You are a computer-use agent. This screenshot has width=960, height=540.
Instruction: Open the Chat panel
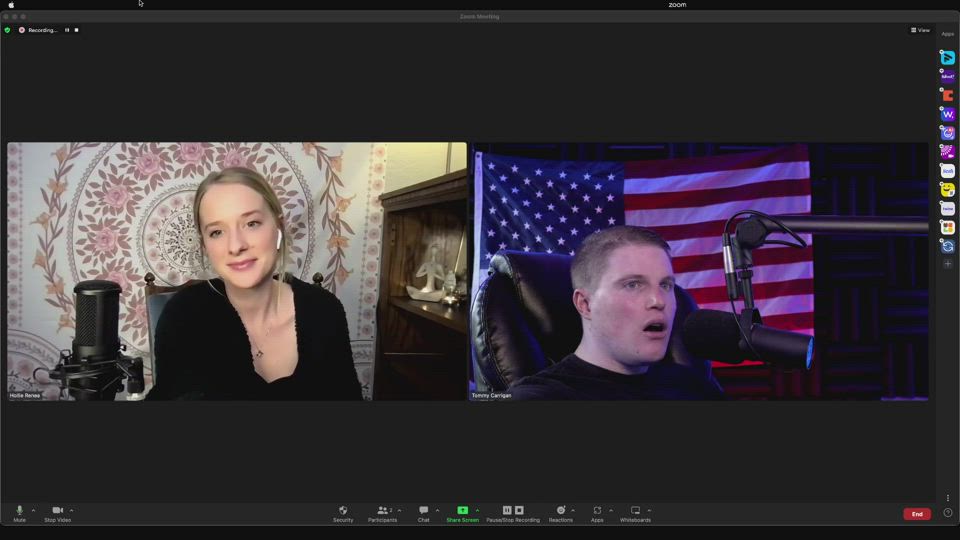[423, 513]
